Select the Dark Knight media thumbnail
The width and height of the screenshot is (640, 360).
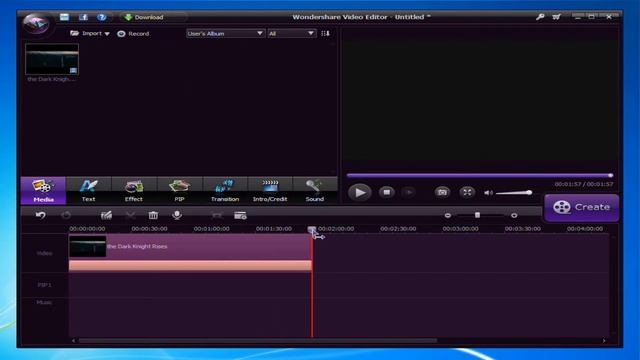point(52,60)
